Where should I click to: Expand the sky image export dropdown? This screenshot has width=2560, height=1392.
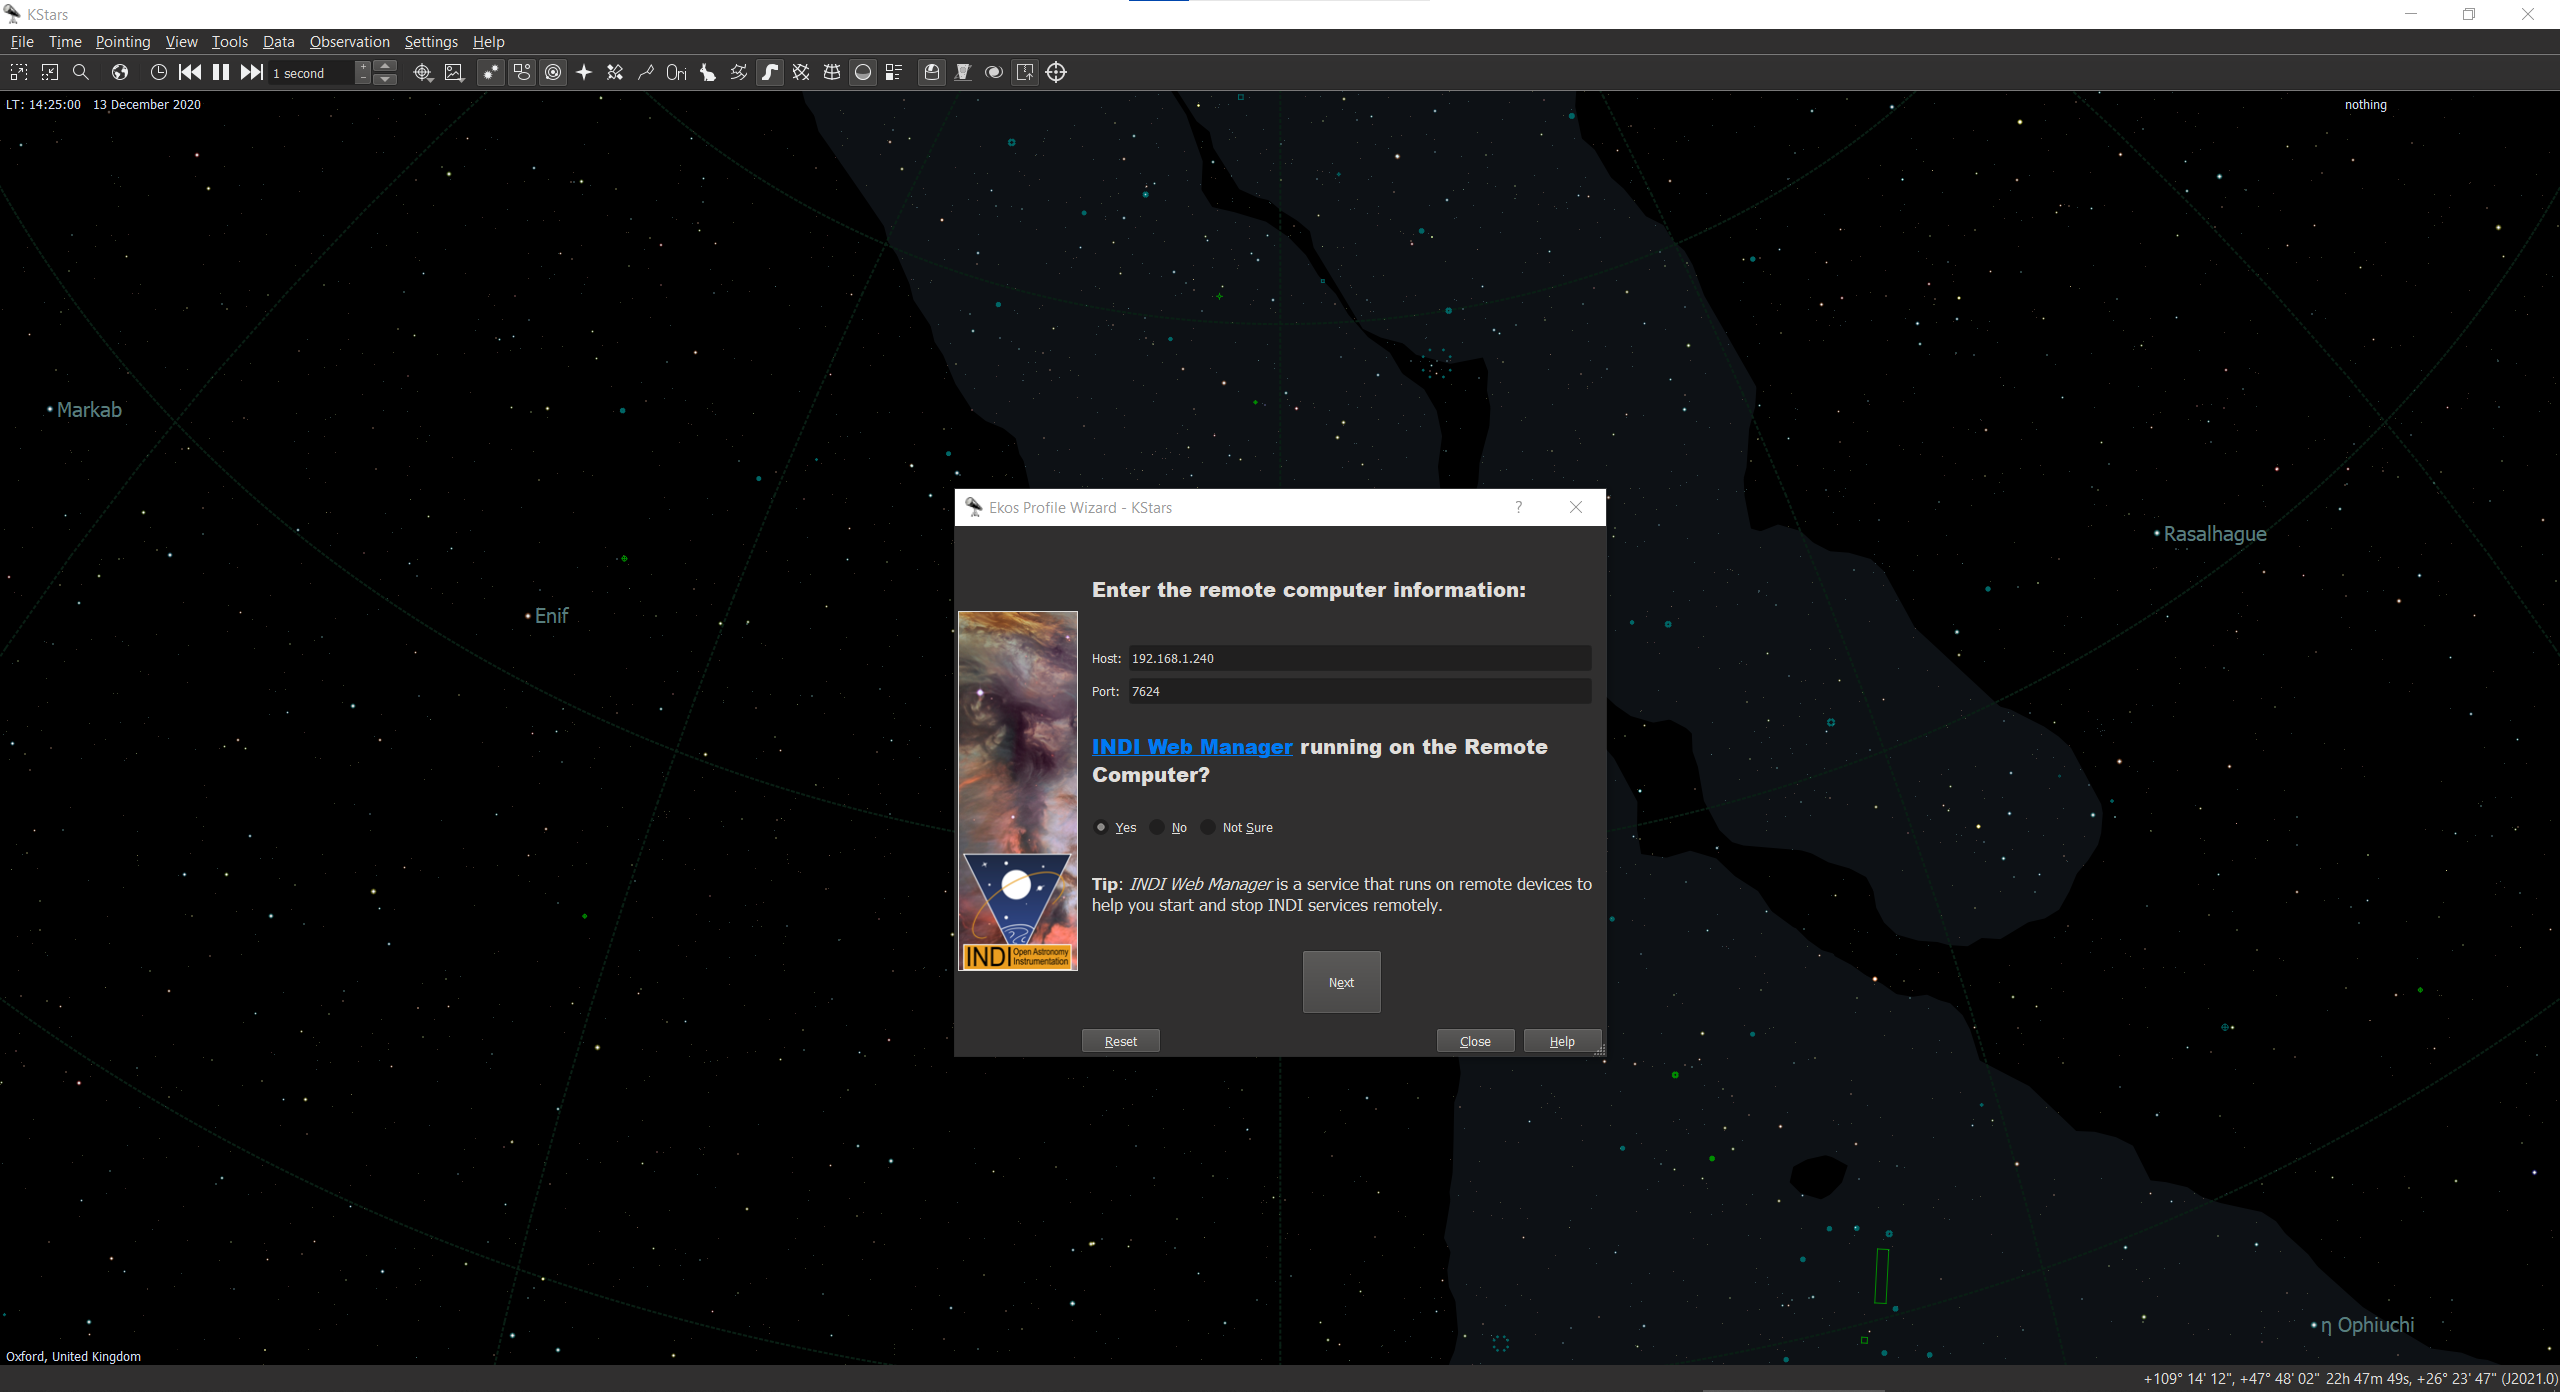(462, 79)
